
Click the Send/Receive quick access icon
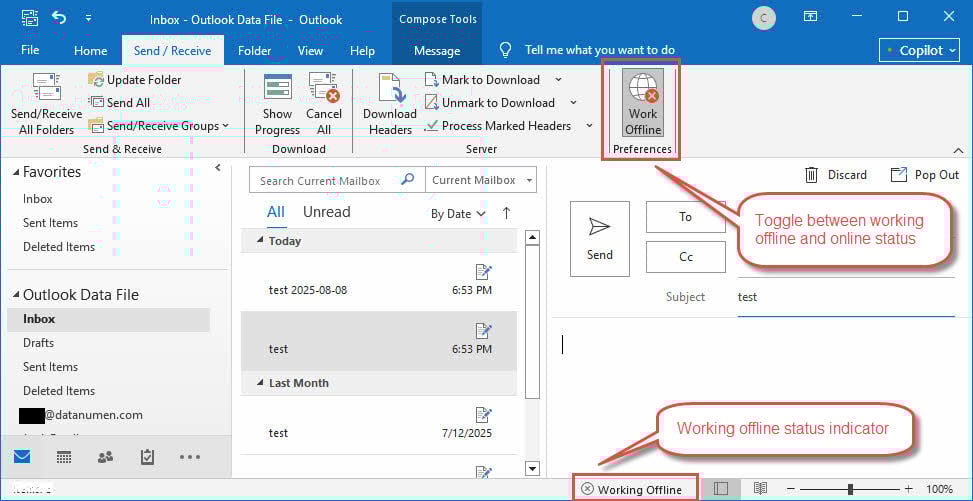click(30, 18)
